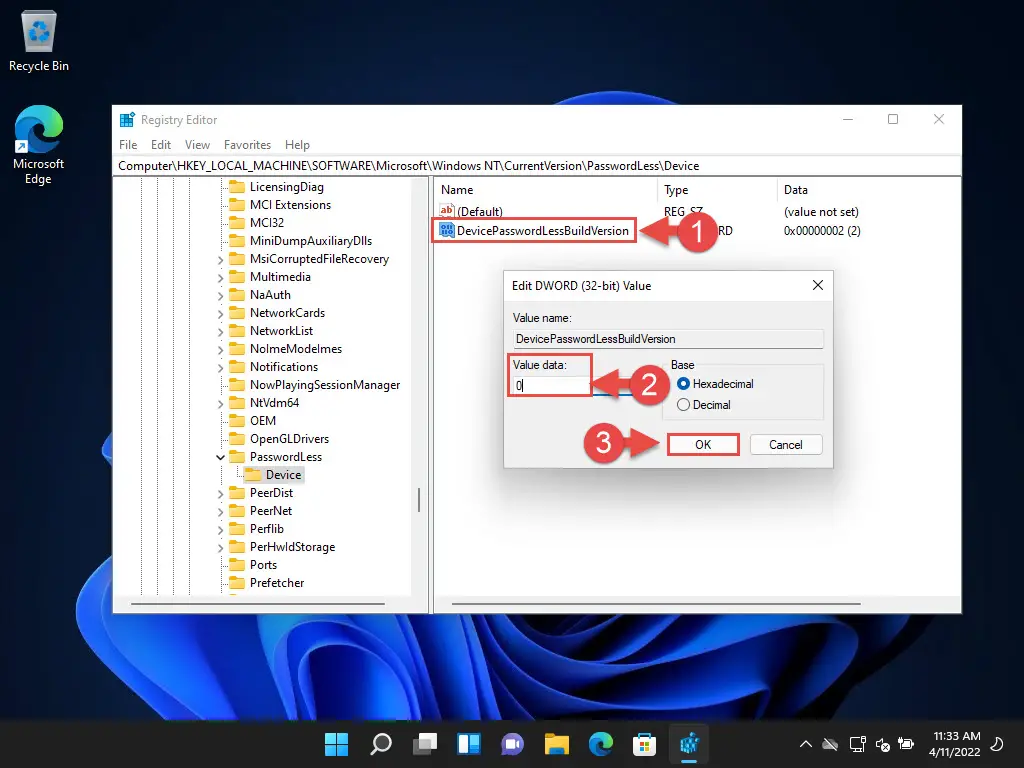Open taskbar Search magnifier

[x=381, y=744]
